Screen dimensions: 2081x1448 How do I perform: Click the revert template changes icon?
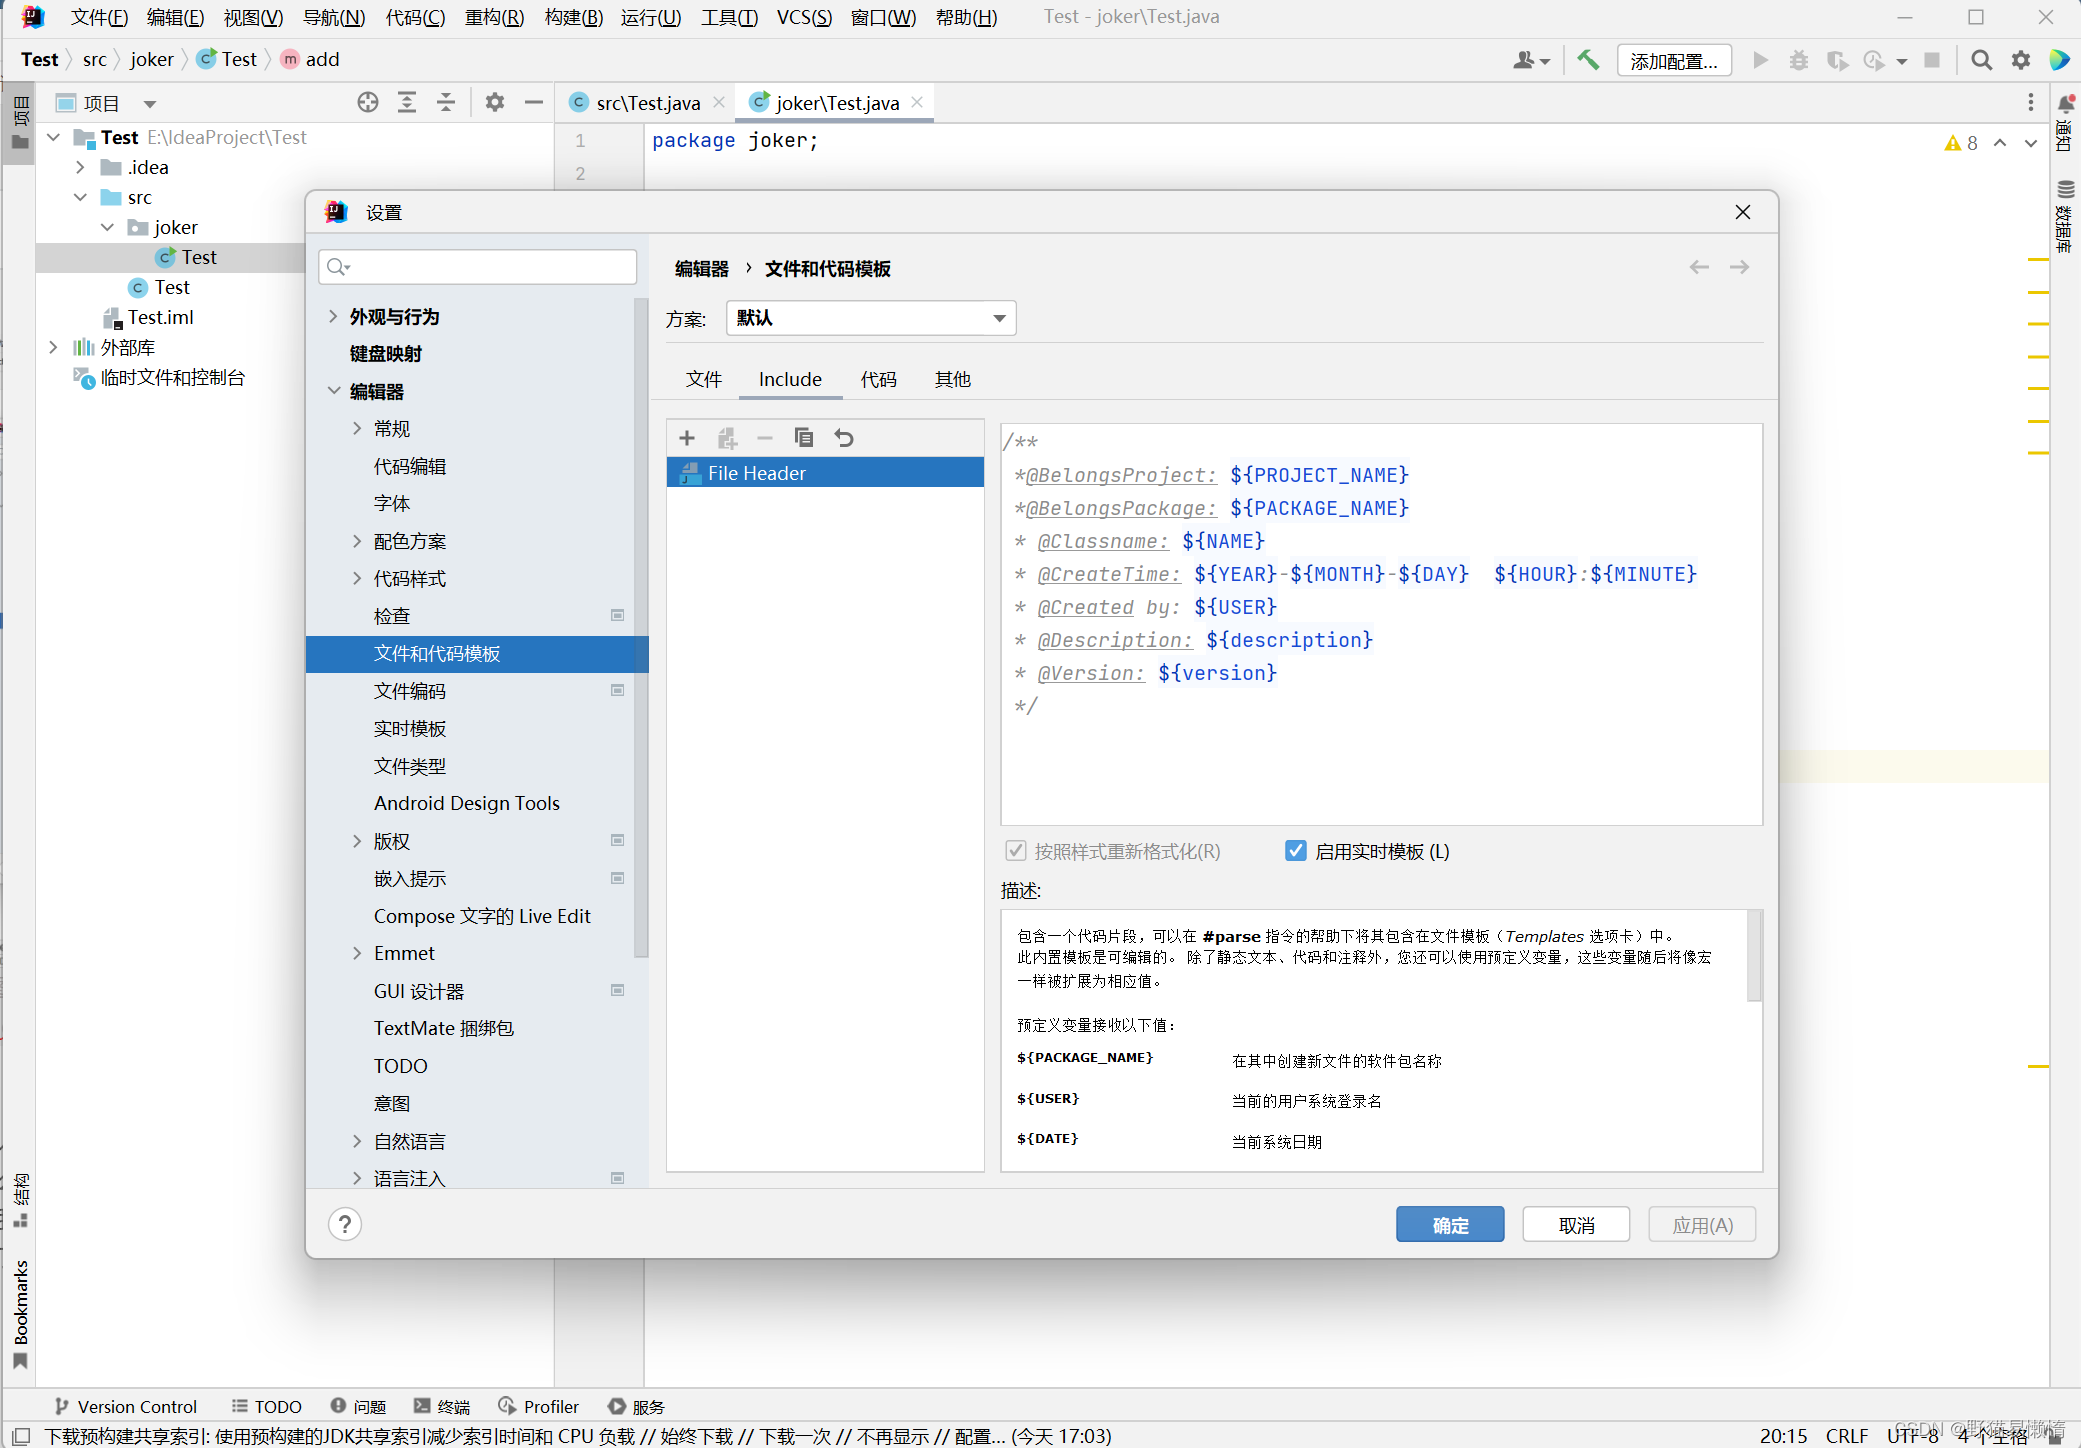(844, 438)
